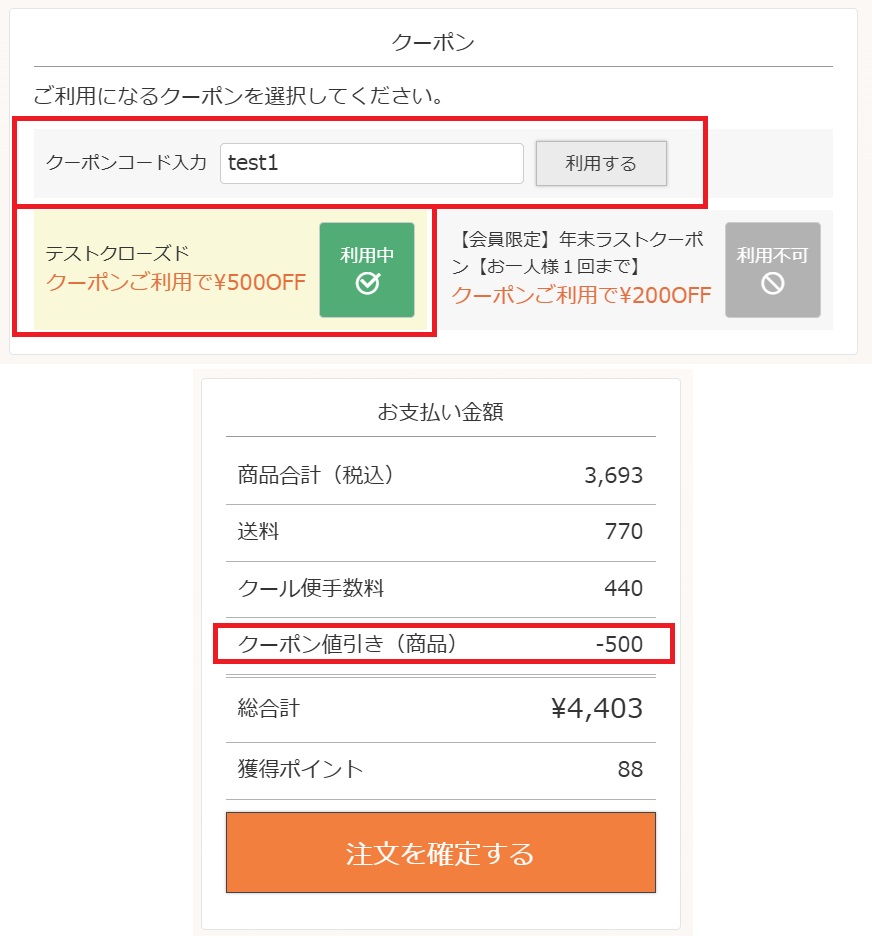
Task: Select the green 利用中 coupon status badge
Action: (x=369, y=270)
